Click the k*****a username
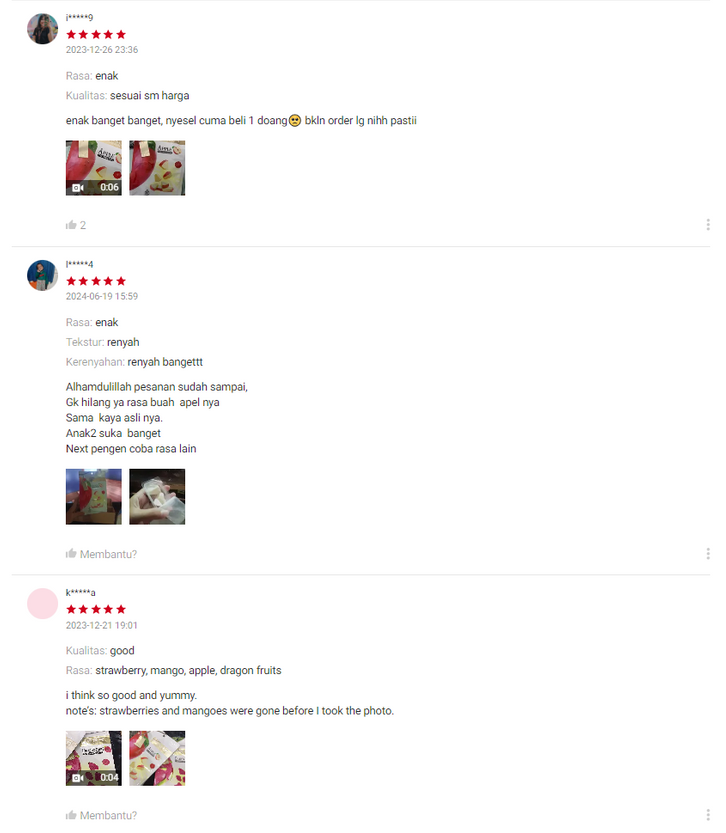 [x=81, y=592]
